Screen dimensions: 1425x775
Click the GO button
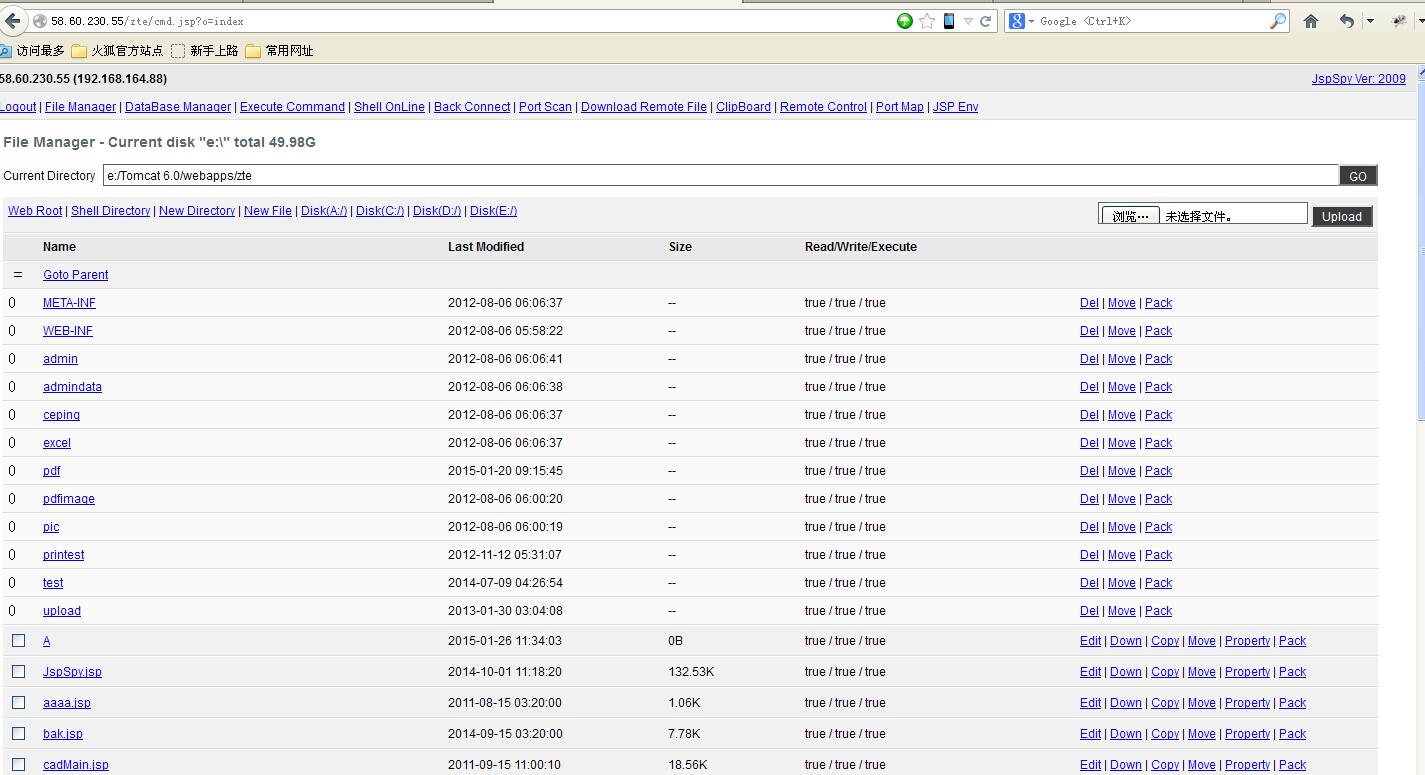coord(1358,176)
